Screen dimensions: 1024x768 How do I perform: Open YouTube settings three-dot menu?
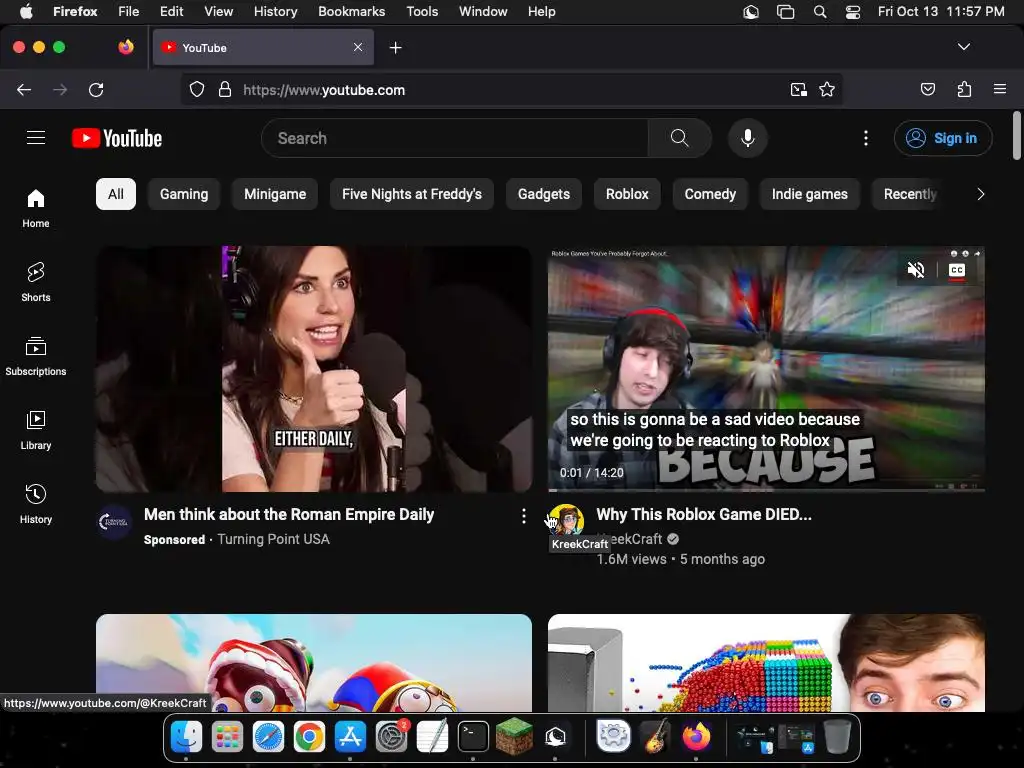click(x=866, y=138)
